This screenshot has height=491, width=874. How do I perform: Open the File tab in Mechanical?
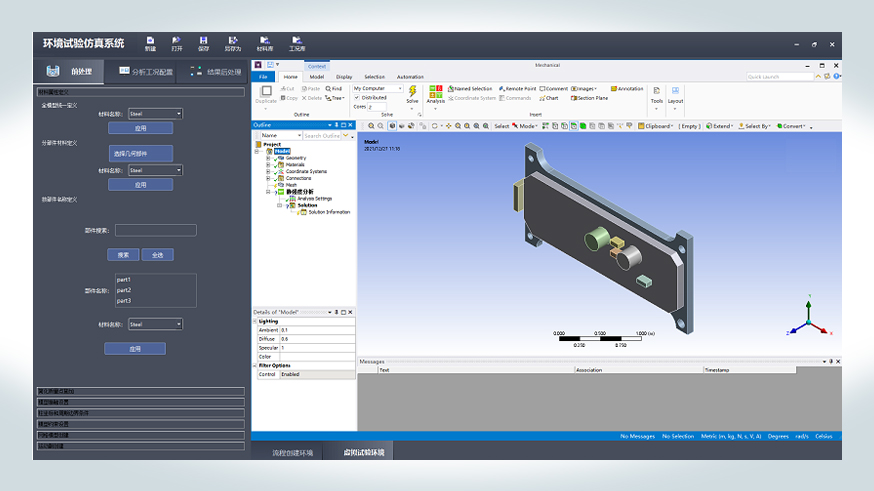263,77
